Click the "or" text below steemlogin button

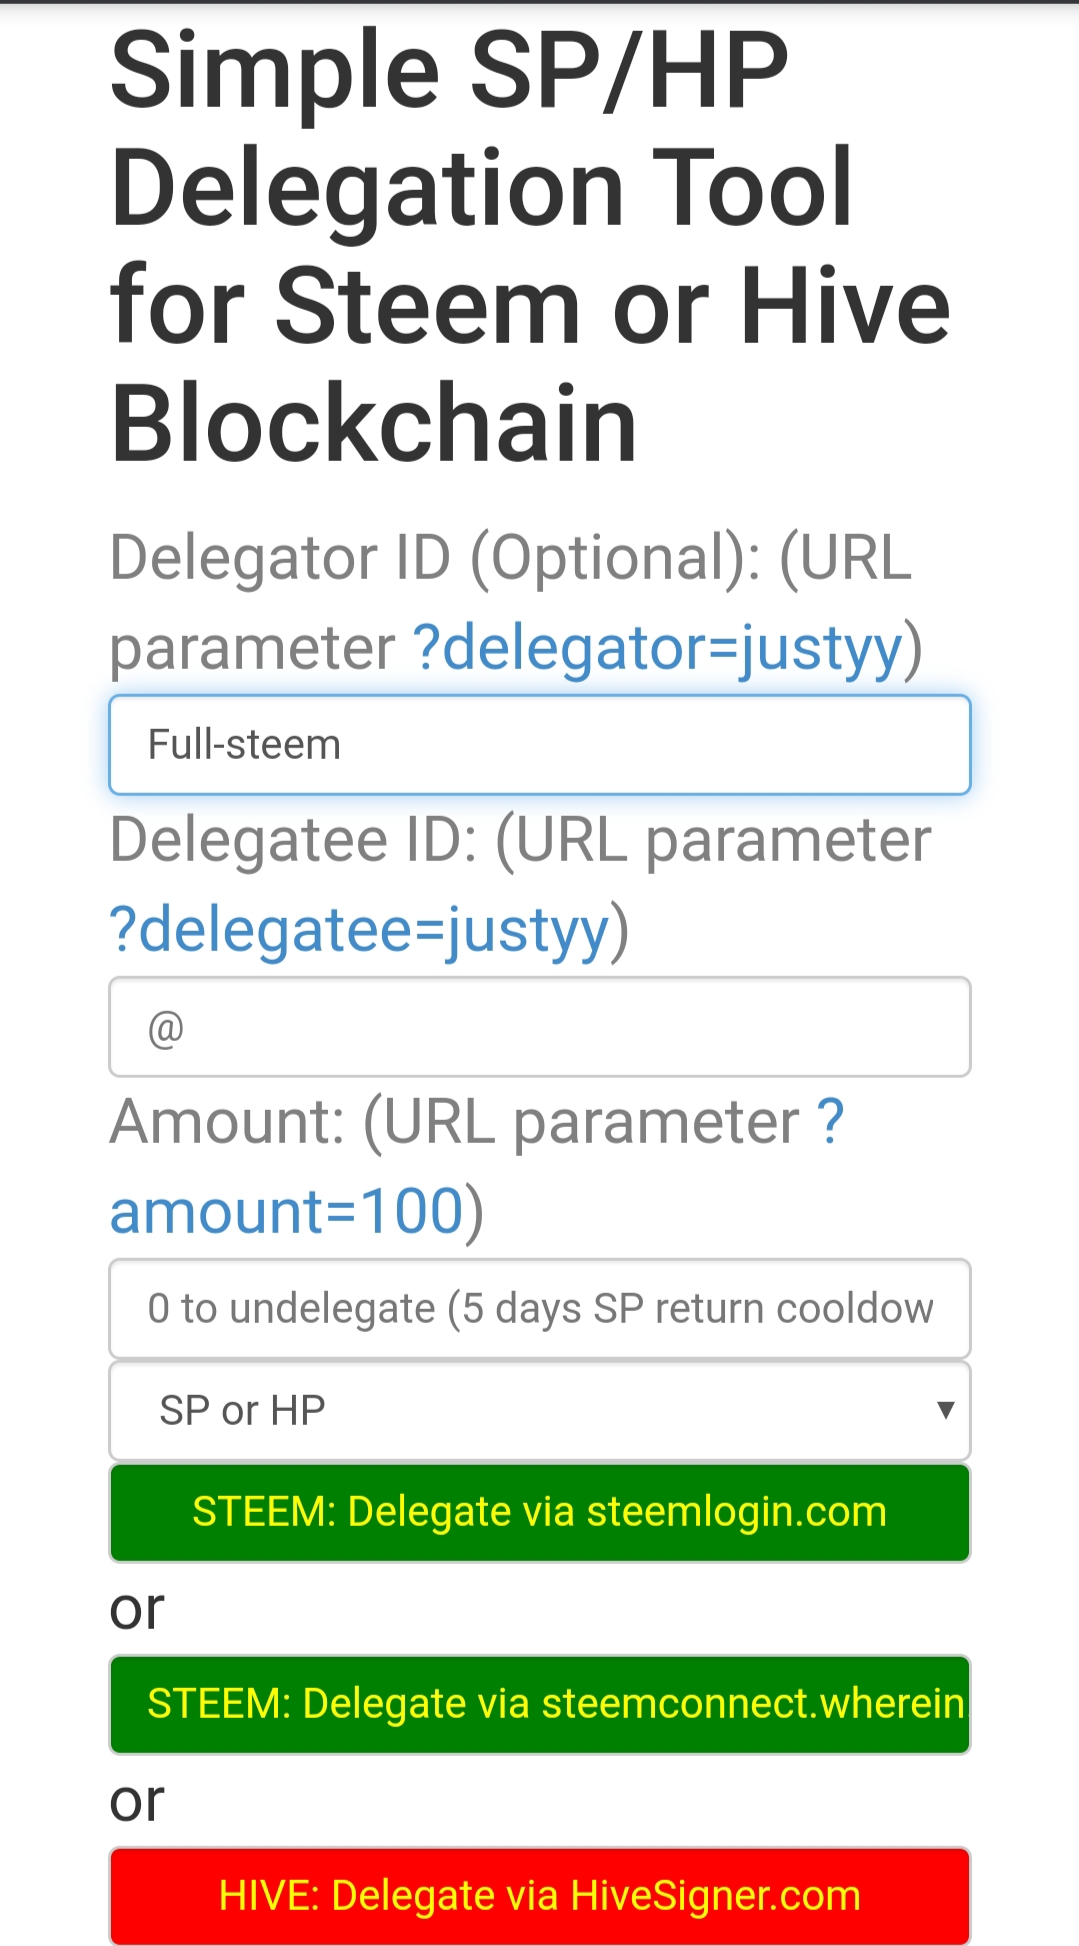tap(137, 1608)
